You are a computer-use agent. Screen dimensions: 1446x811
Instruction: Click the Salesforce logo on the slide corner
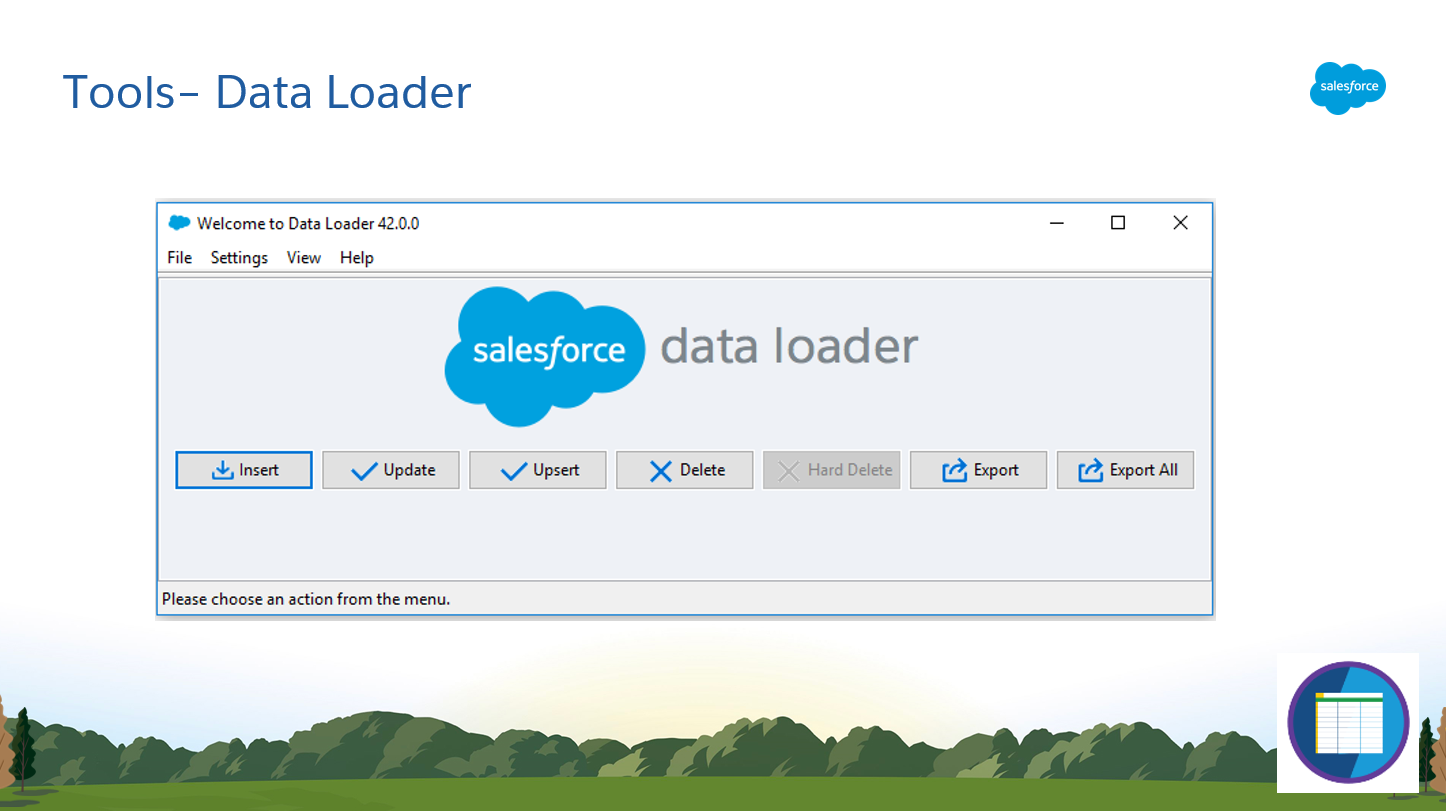point(1348,88)
